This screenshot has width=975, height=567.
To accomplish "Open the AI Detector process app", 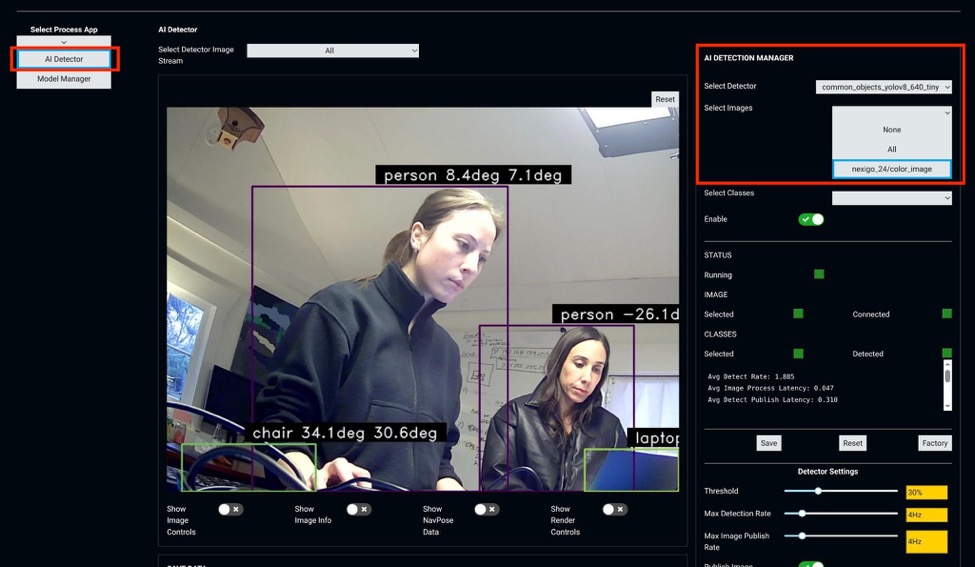I will click(64, 59).
